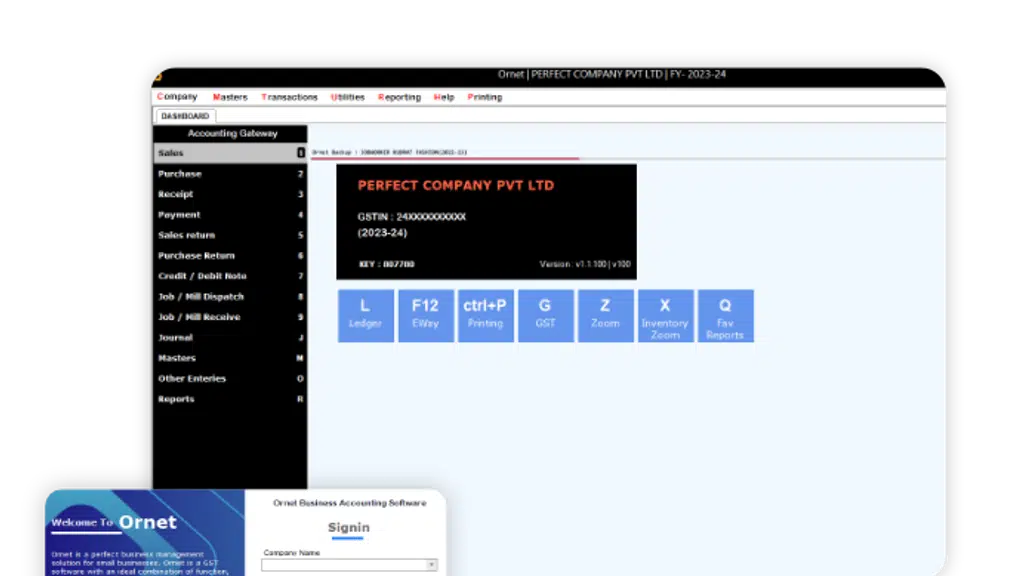This screenshot has height=576, width=1024.
Task: Click the PERFECT COMPANY PVT LTD heading
Action: 456,185
